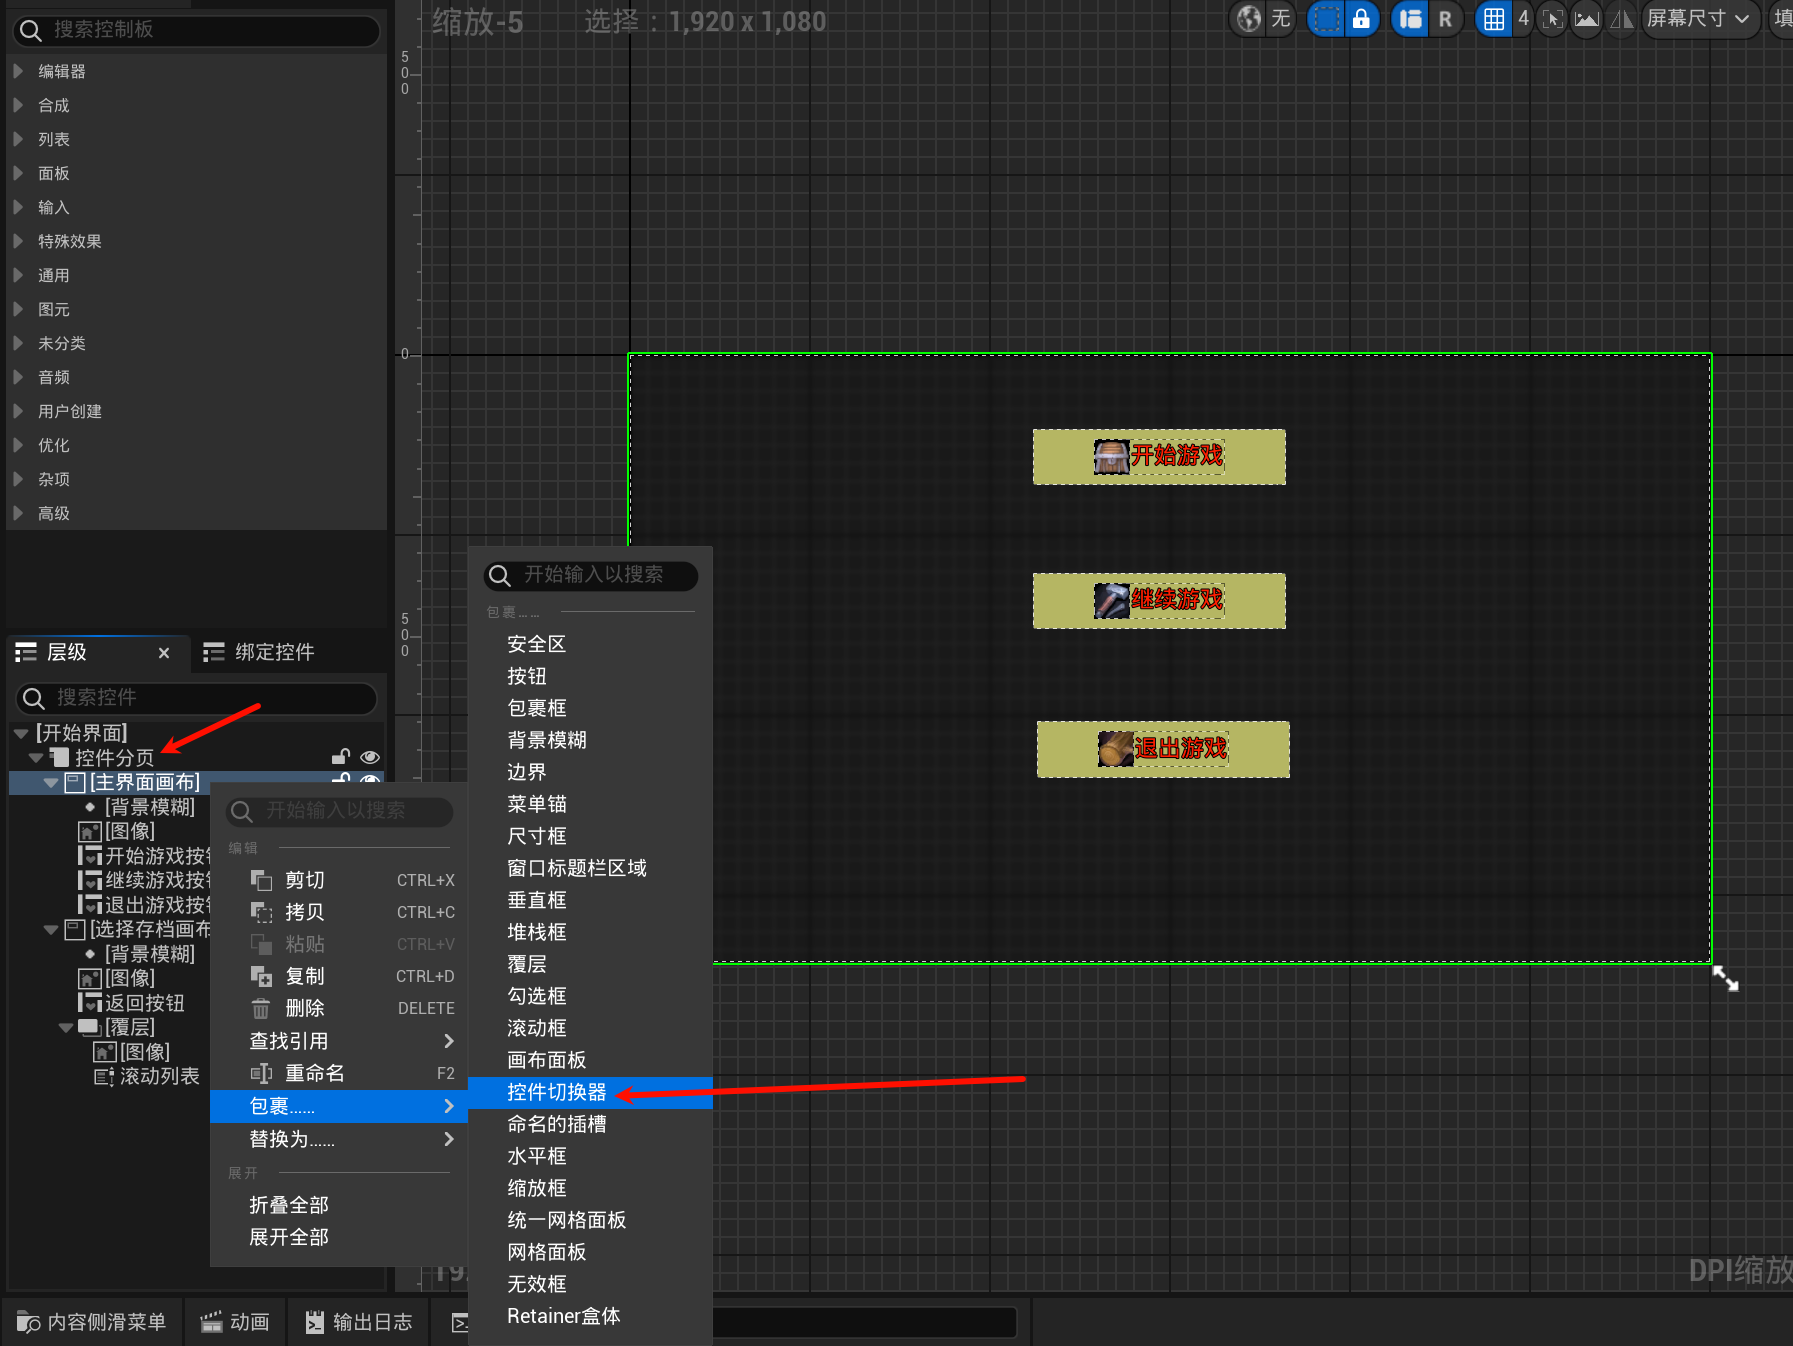Image resolution: width=1793 pixels, height=1346 pixels.
Task: Click the 重命名 rename icon in context menu
Action: pos(261,1073)
